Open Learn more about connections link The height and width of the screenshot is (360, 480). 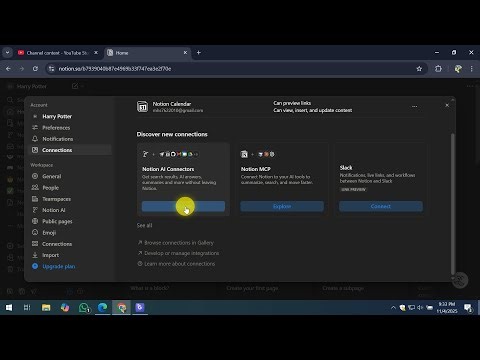tap(176, 264)
